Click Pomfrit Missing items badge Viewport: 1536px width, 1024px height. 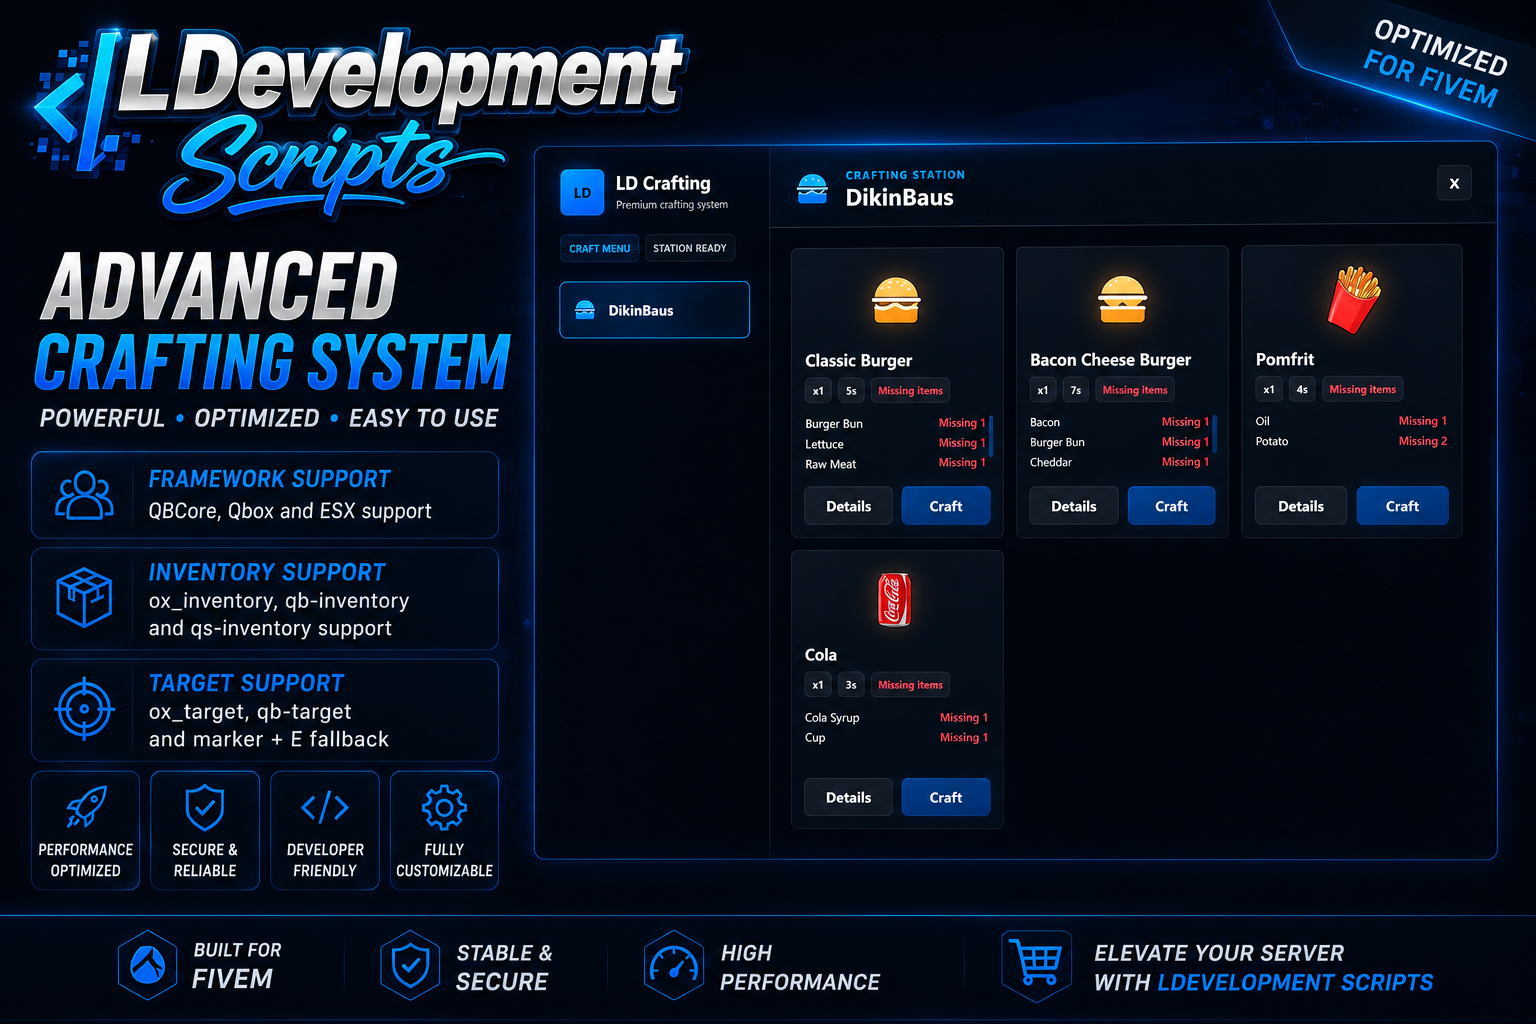1362,389
